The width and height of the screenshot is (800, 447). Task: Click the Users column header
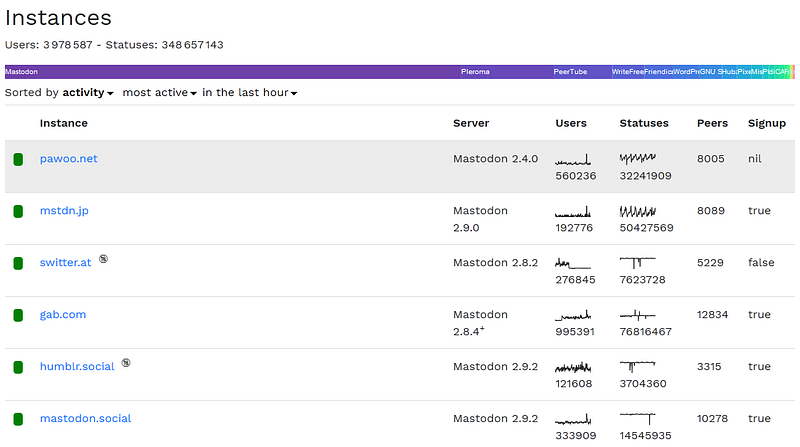click(x=571, y=123)
